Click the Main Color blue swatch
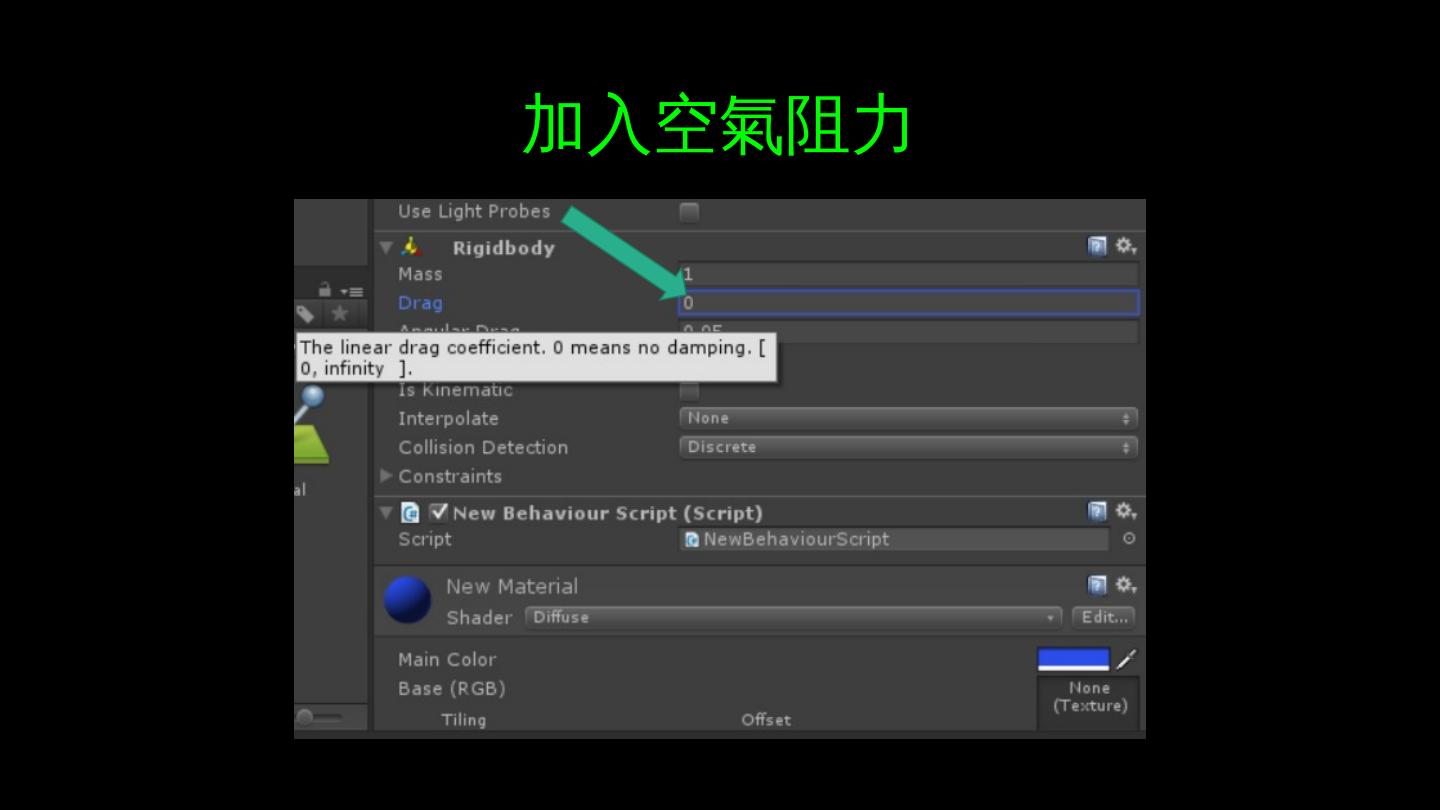This screenshot has width=1440, height=810. tap(1074, 660)
